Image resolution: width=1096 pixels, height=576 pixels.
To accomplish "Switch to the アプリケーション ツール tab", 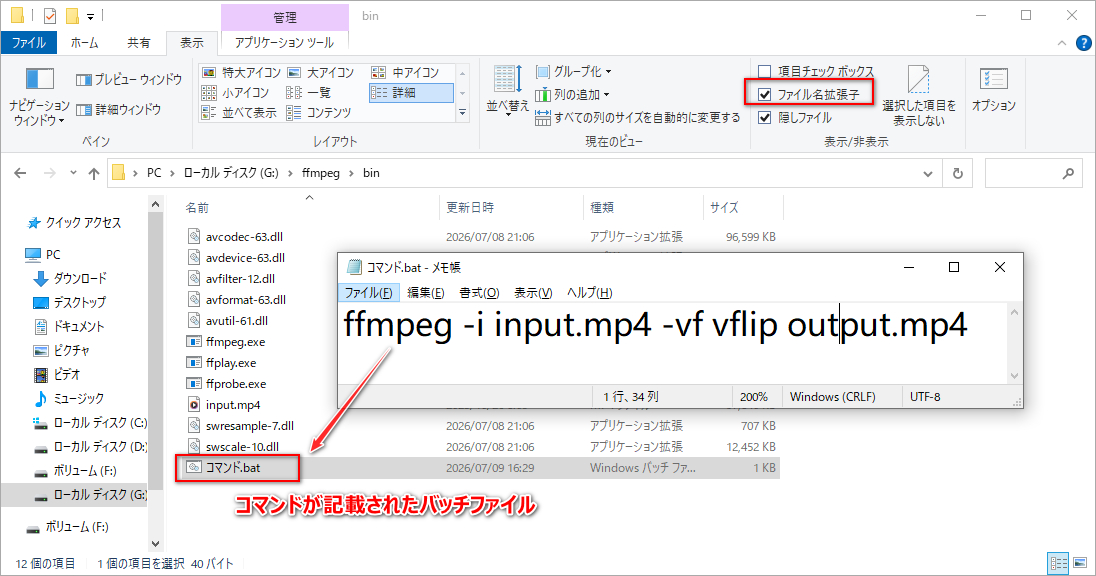I will [284, 43].
